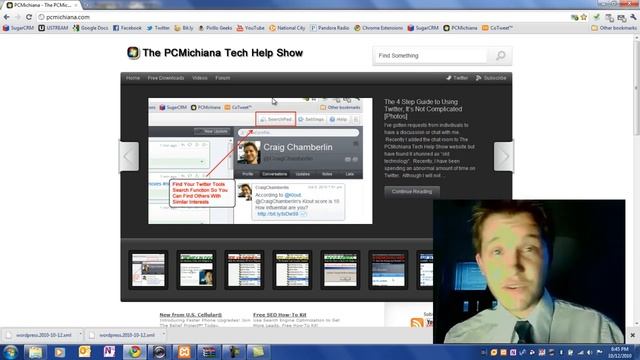The height and width of the screenshot is (360, 640).
Task: Open the Videos menu item
Action: [x=200, y=78]
